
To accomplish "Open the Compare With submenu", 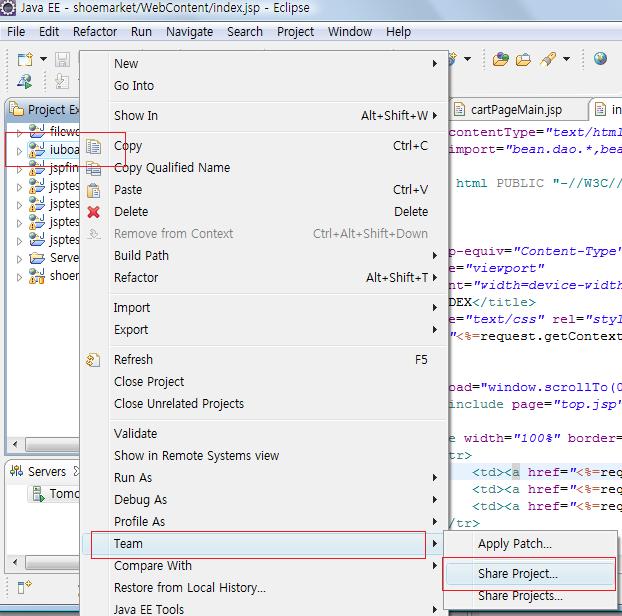I will 264,566.
